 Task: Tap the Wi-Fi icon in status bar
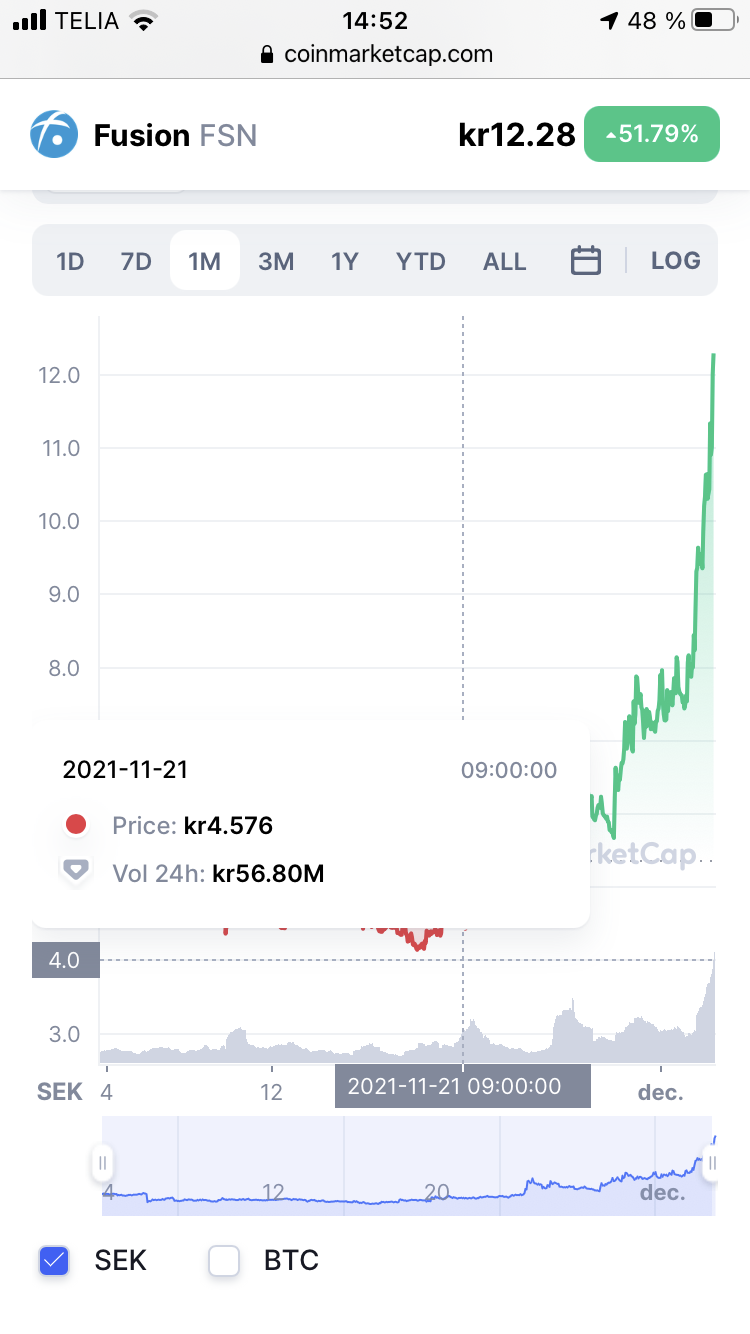(145, 20)
